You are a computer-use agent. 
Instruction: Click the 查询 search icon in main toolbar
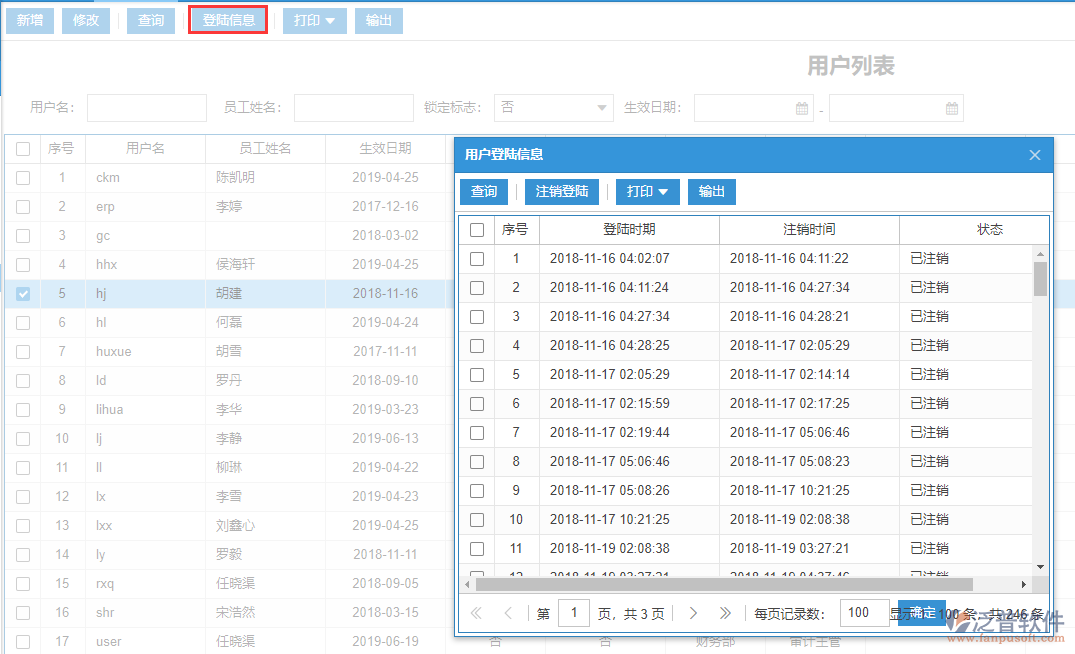coord(150,20)
